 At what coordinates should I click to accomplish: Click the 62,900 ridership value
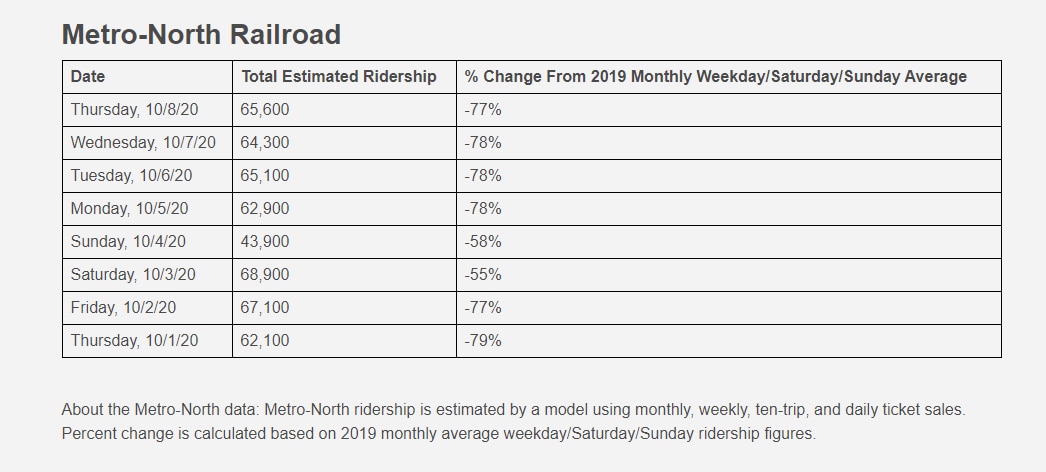265,209
